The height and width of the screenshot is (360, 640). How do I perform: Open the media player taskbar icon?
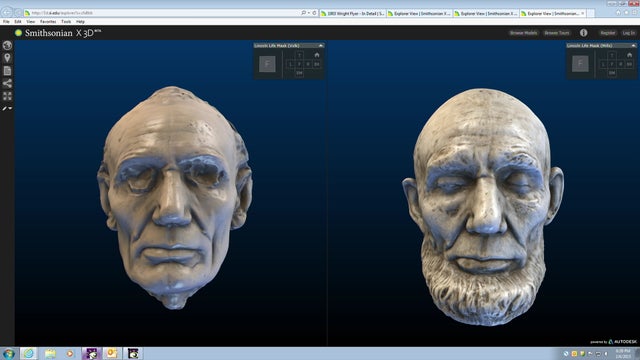(70, 353)
